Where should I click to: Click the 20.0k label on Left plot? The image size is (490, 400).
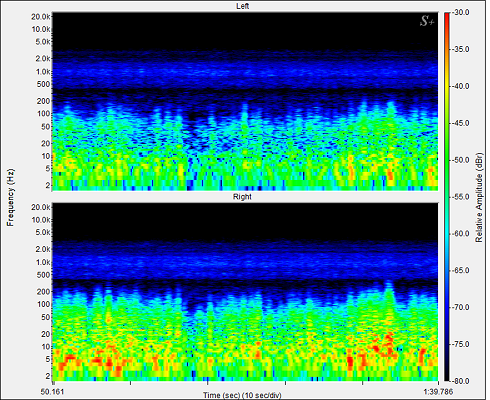click(41, 16)
